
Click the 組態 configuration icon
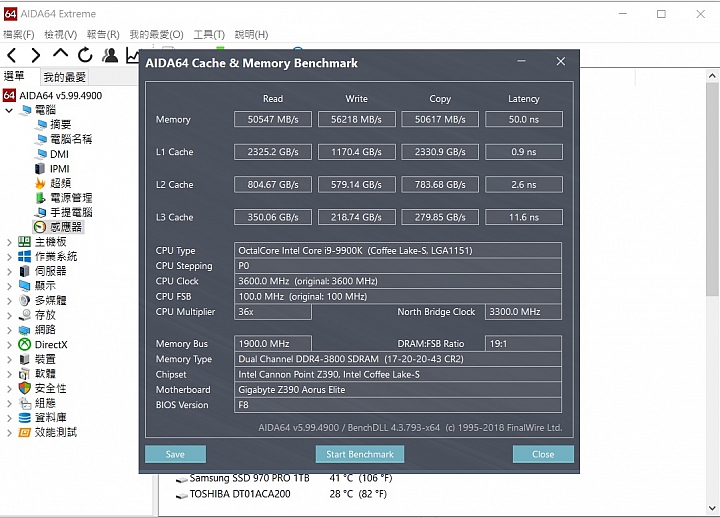(24, 403)
